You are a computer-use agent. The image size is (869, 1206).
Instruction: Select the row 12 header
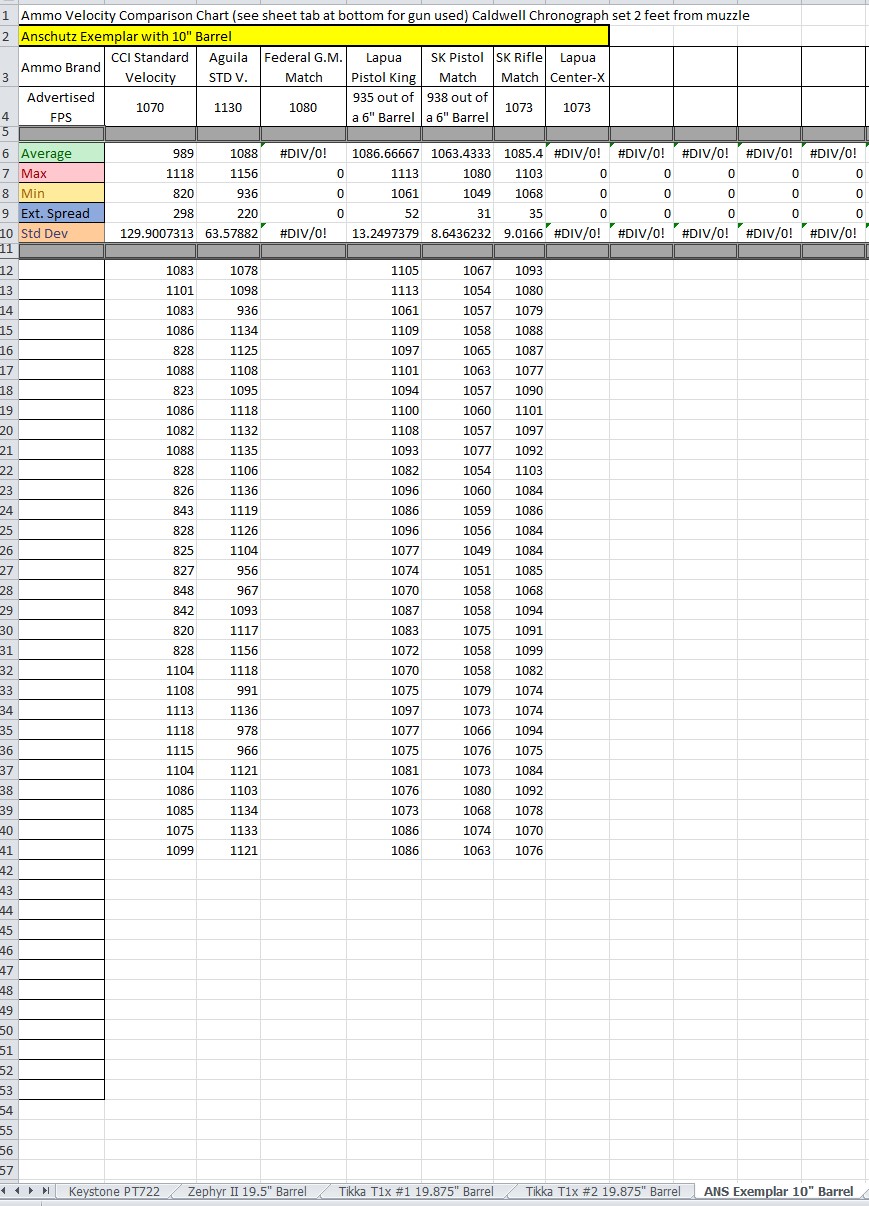pos(8,270)
